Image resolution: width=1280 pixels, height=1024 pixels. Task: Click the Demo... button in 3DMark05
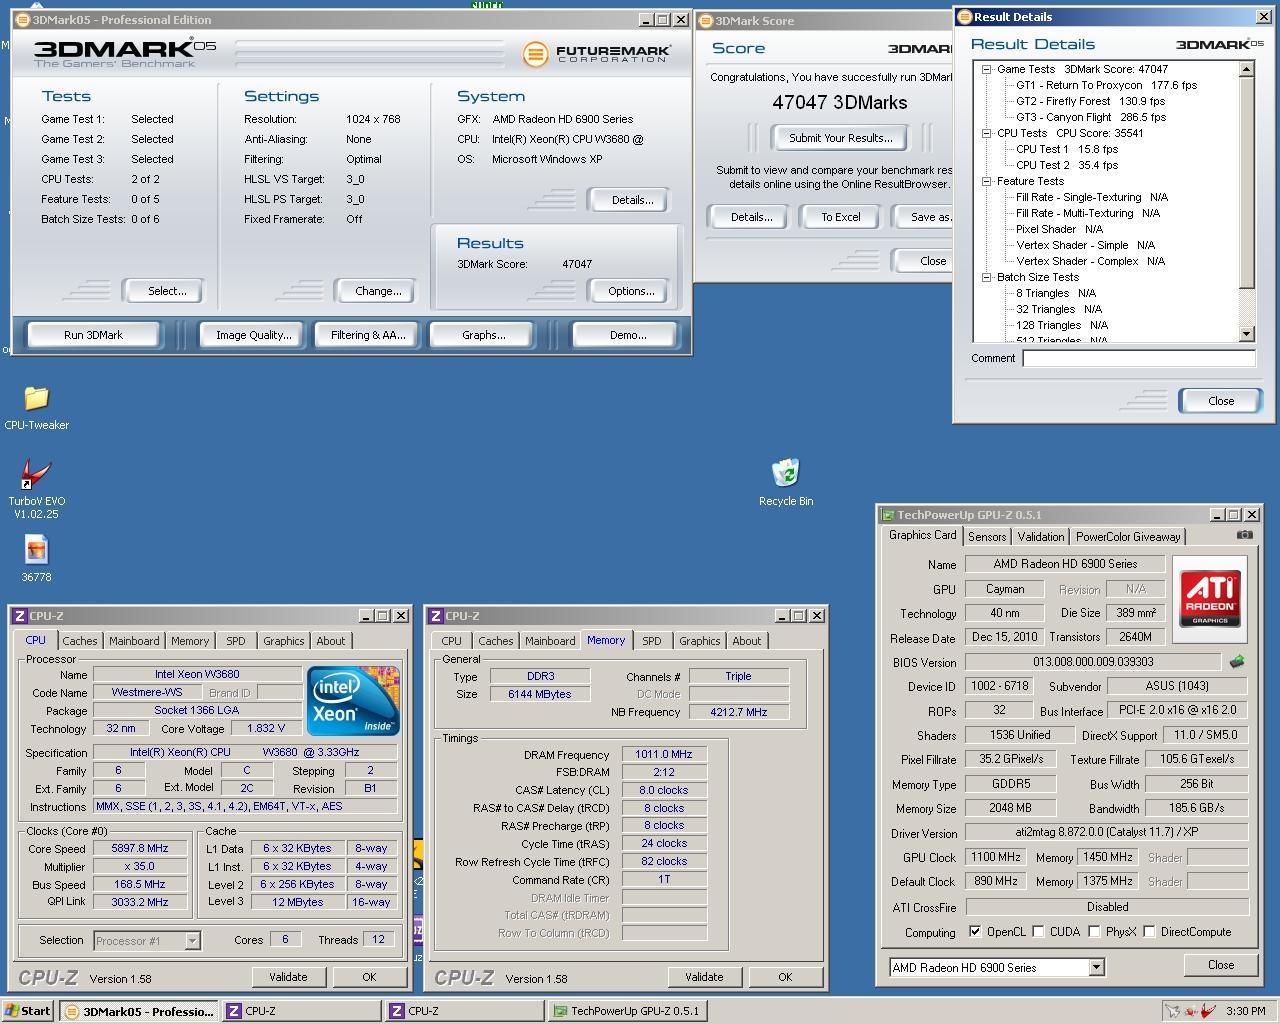point(628,335)
